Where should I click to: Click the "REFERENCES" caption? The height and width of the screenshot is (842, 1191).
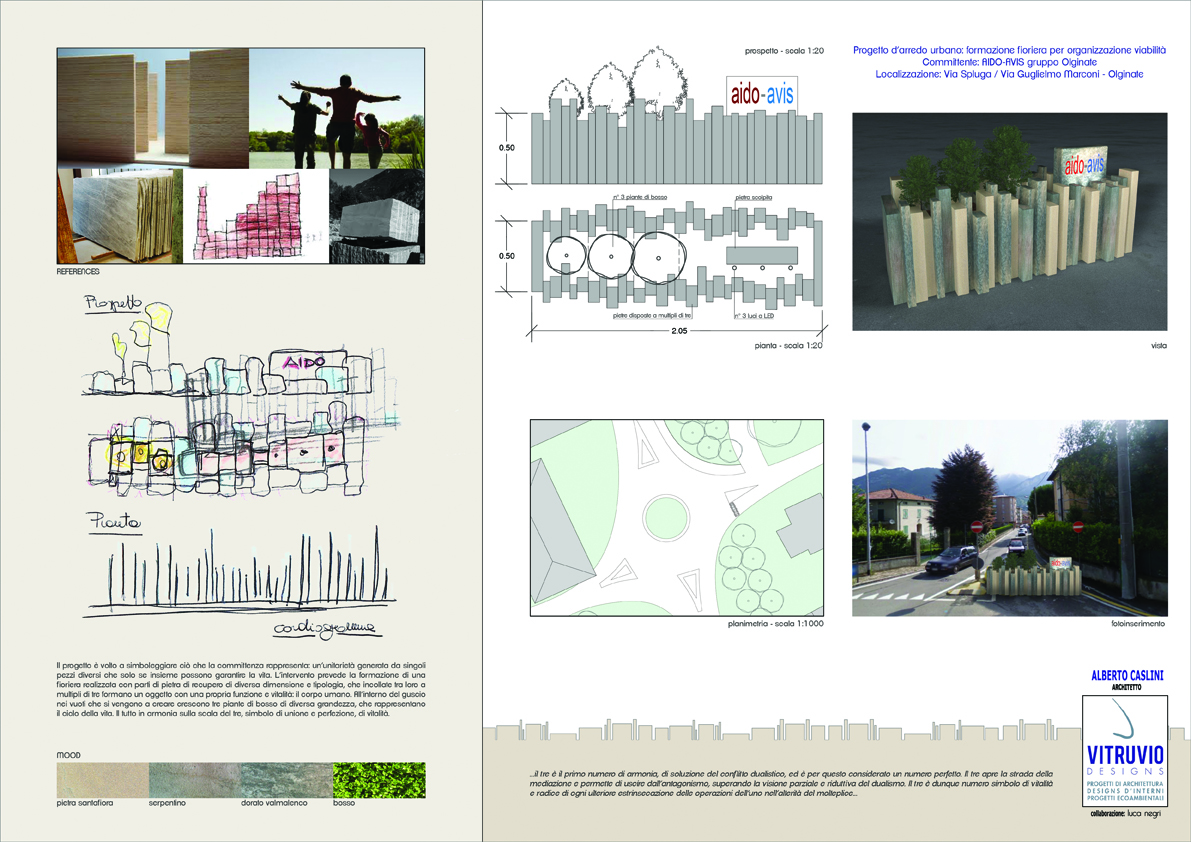tap(78, 272)
